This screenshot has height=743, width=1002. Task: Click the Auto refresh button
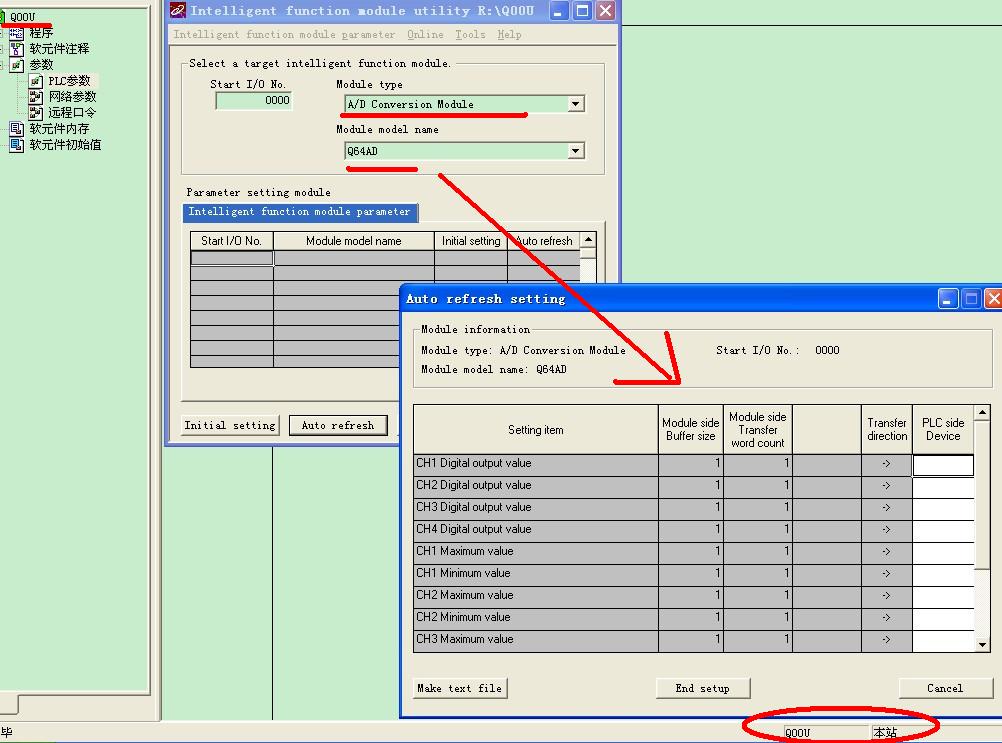[338, 426]
